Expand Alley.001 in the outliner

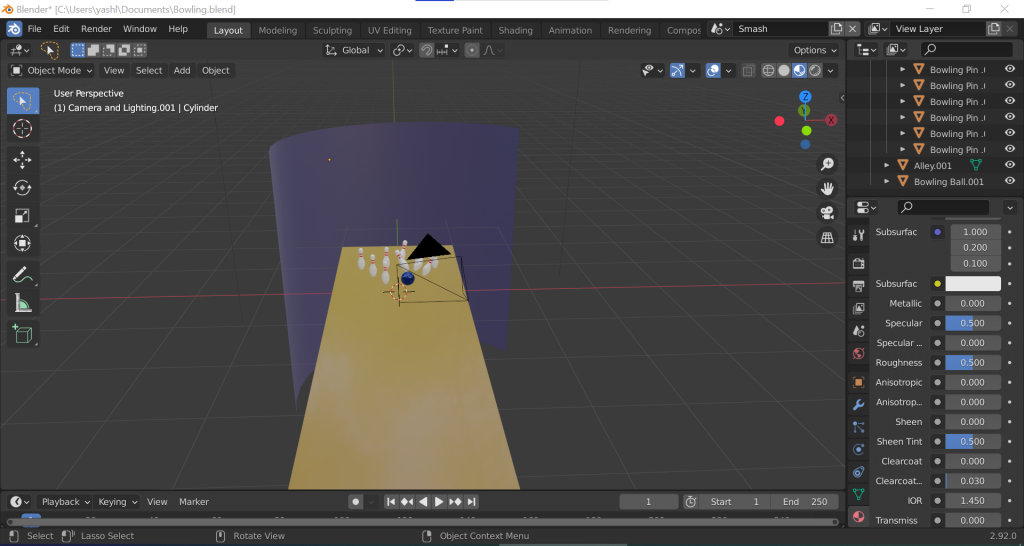(887, 165)
